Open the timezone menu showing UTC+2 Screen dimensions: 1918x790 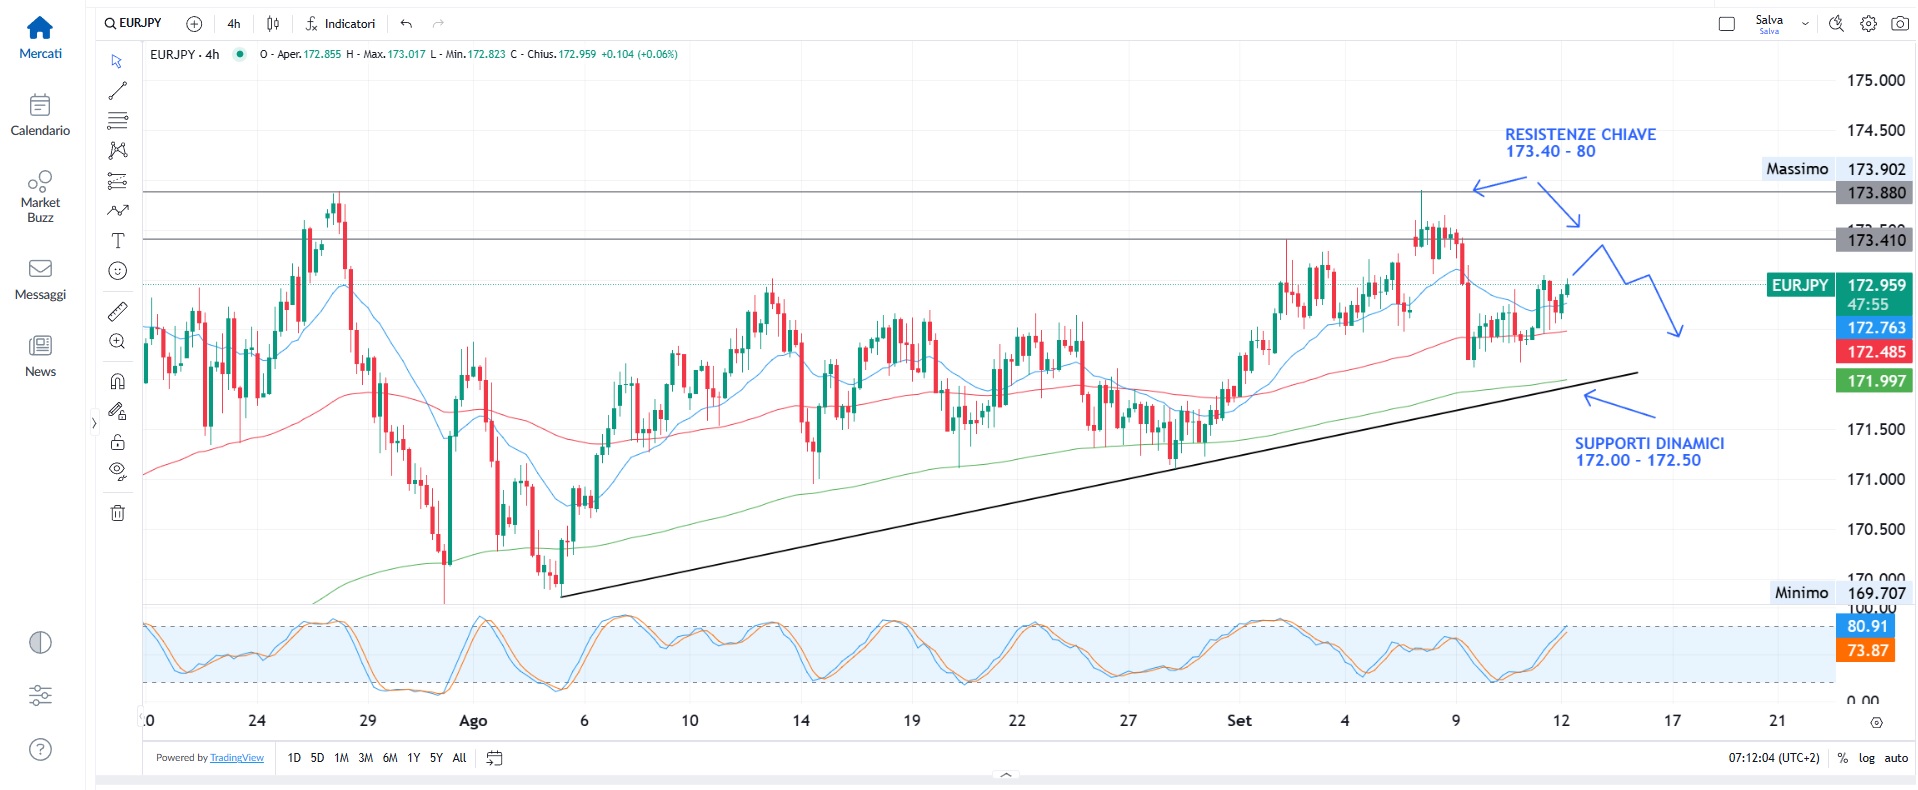click(x=1773, y=758)
